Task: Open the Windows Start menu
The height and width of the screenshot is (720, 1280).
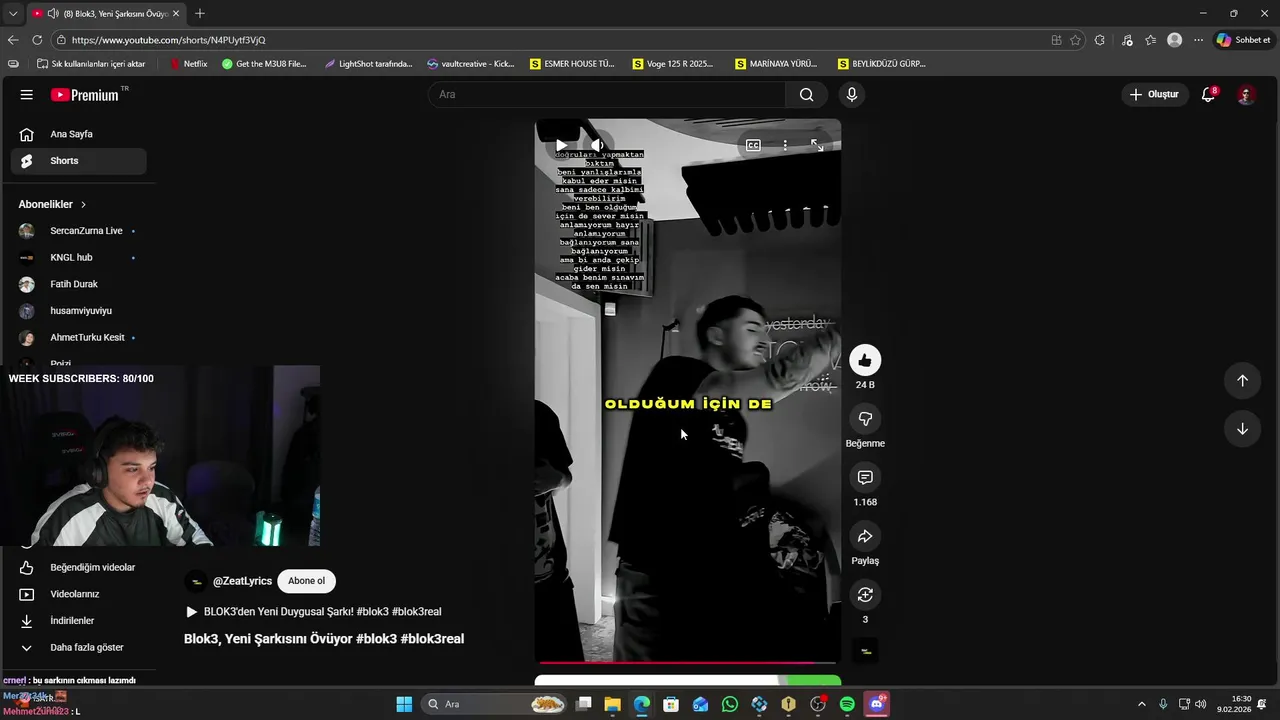Action: coord(404,704)
